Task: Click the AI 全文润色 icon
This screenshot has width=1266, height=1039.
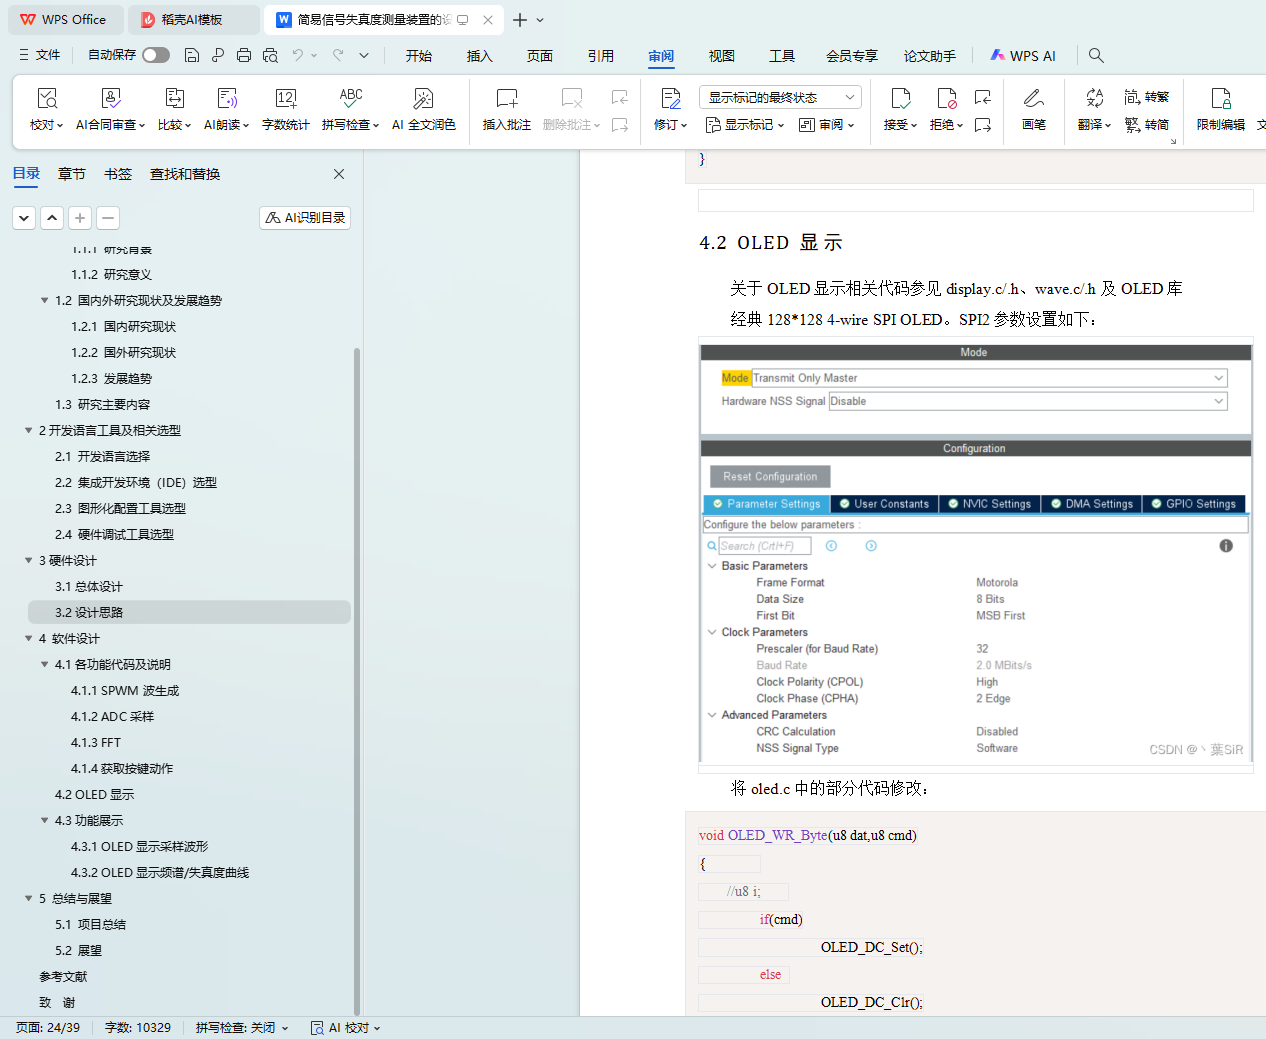Action: [423, 99]
